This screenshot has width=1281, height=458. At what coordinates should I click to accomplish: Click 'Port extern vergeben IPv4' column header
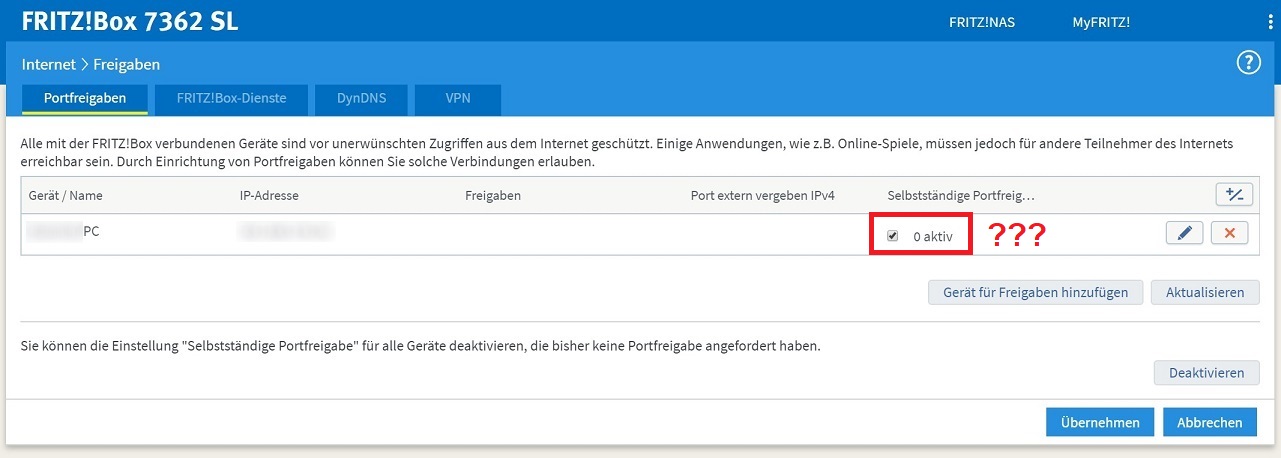click(x=763, y=195)
